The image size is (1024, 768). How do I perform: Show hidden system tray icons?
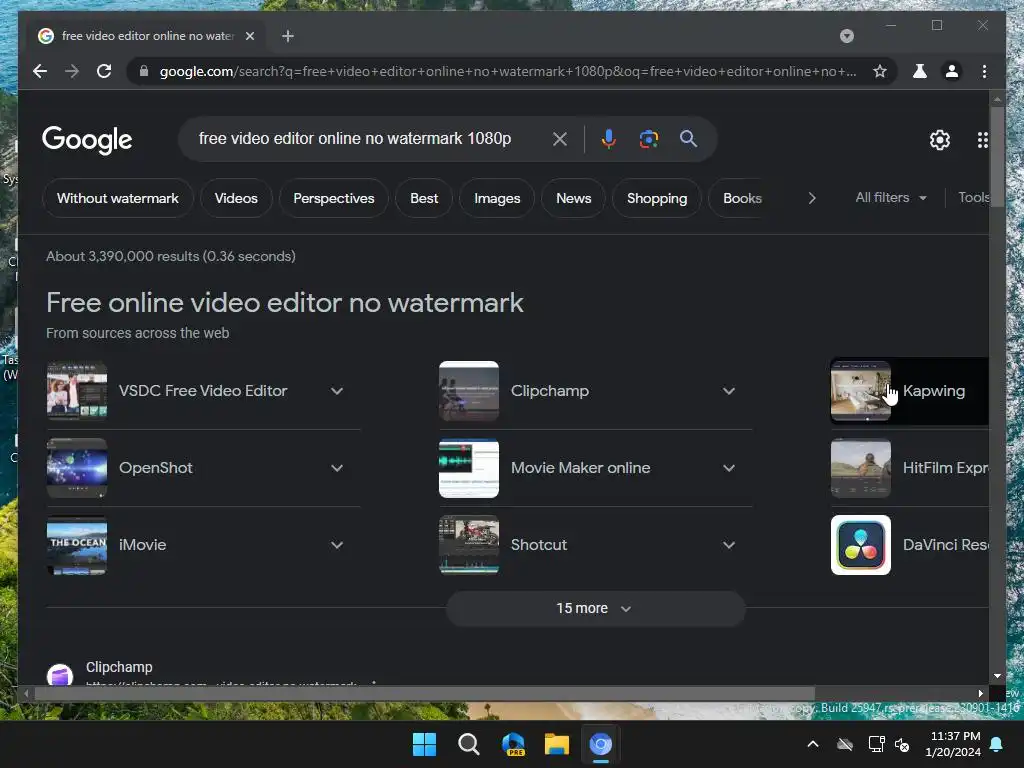tap(813, 744)
